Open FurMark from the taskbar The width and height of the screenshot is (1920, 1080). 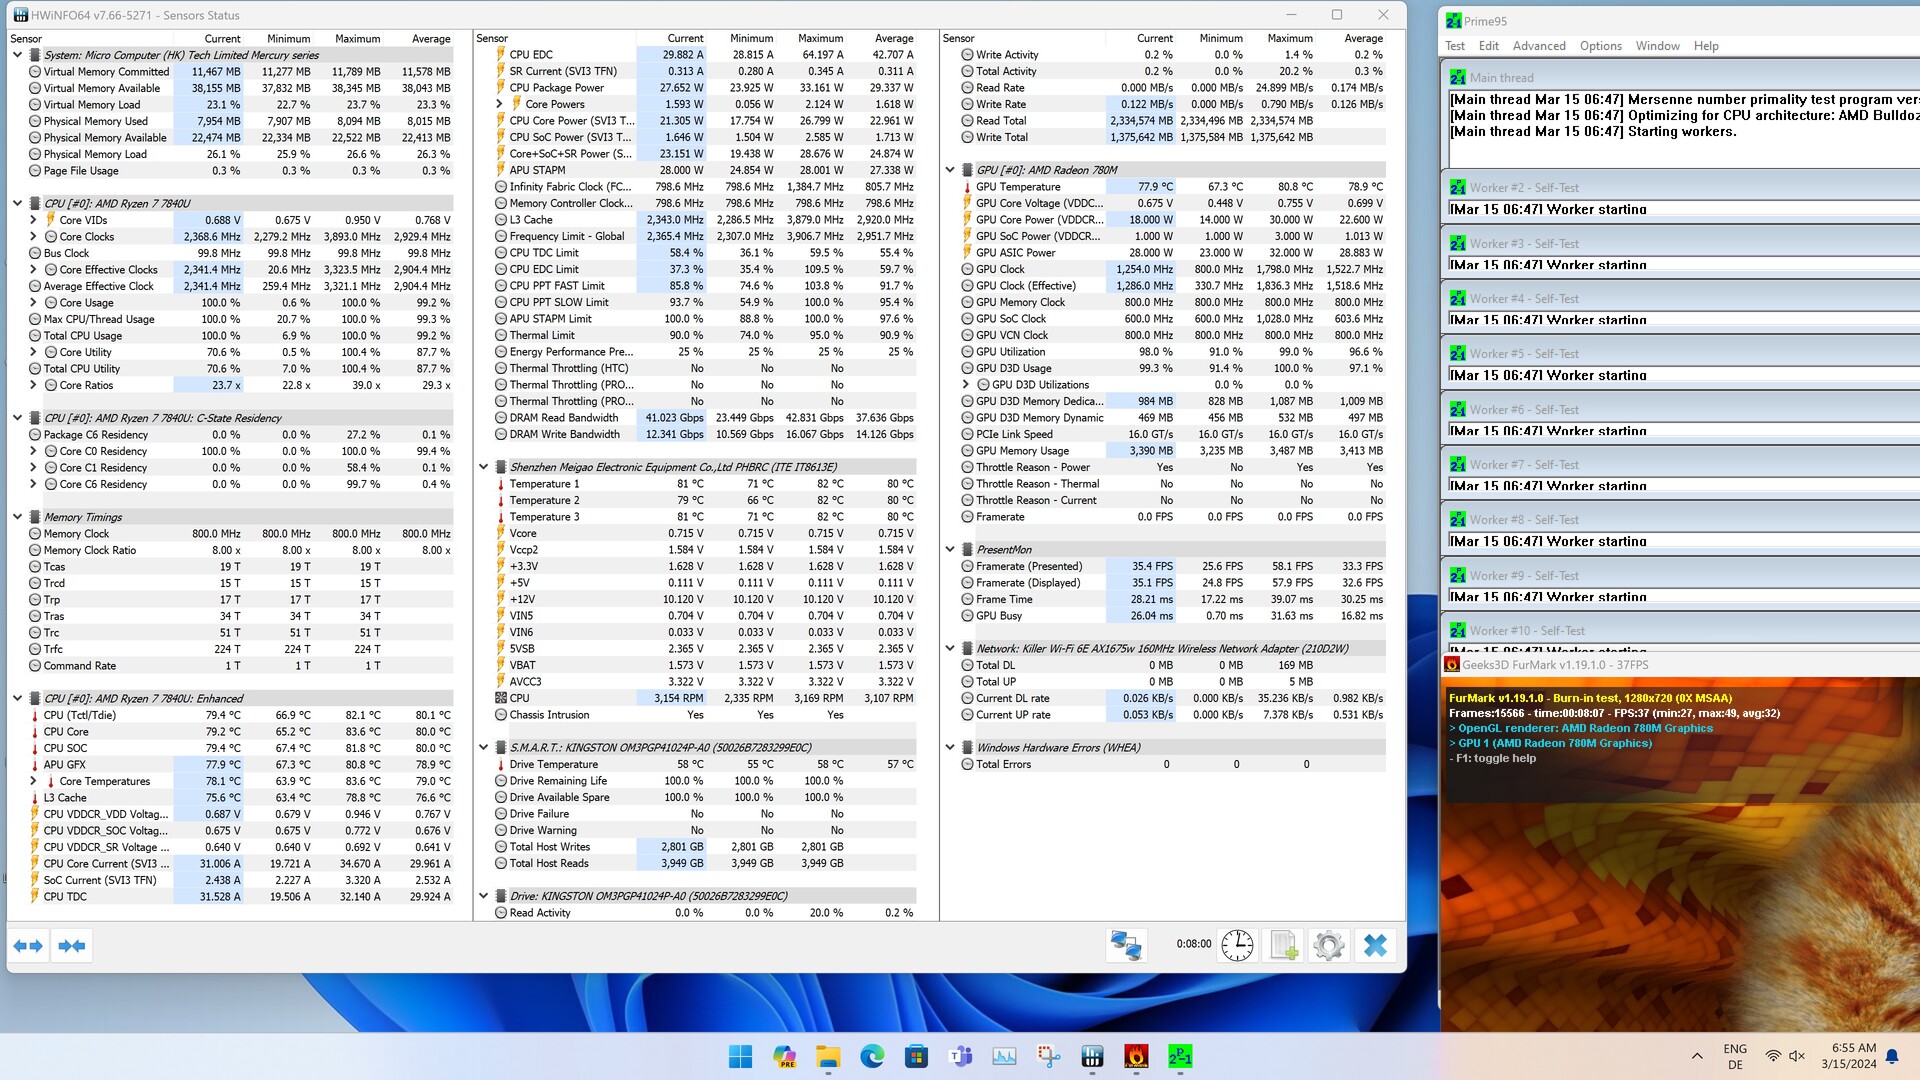(x=1136, y=1056)
